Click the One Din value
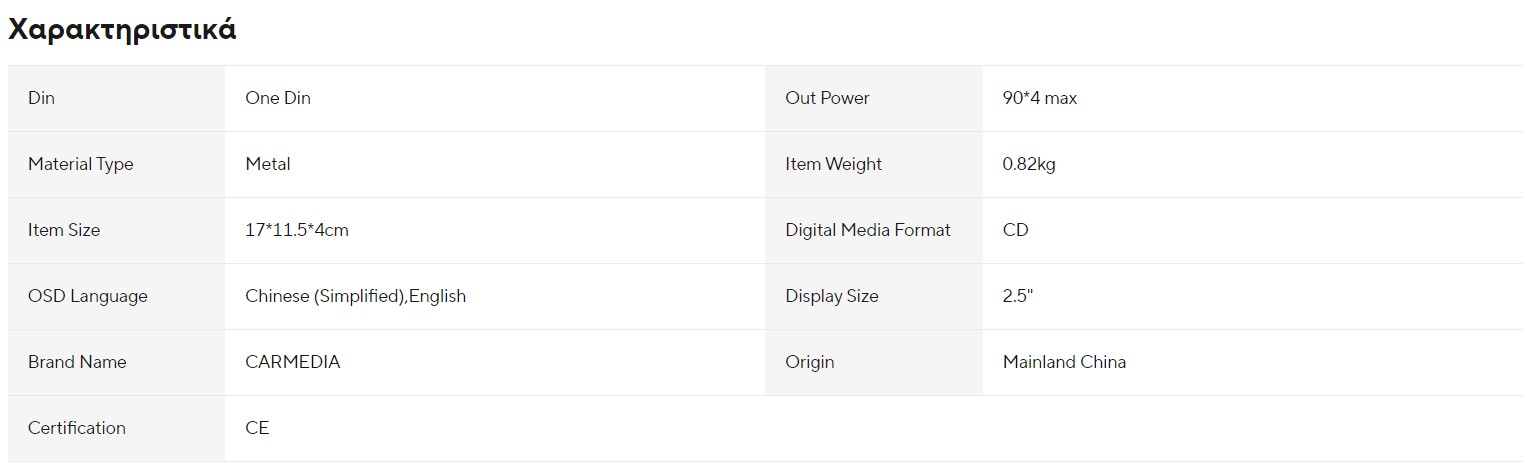Viewport: 1532px width, 466px height. click(278, 98)
